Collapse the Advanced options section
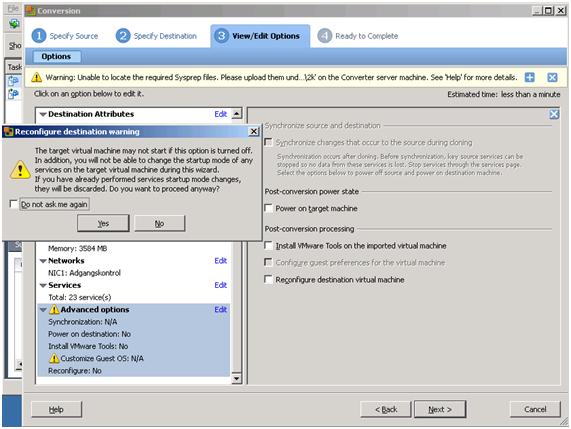 [43, 310]
